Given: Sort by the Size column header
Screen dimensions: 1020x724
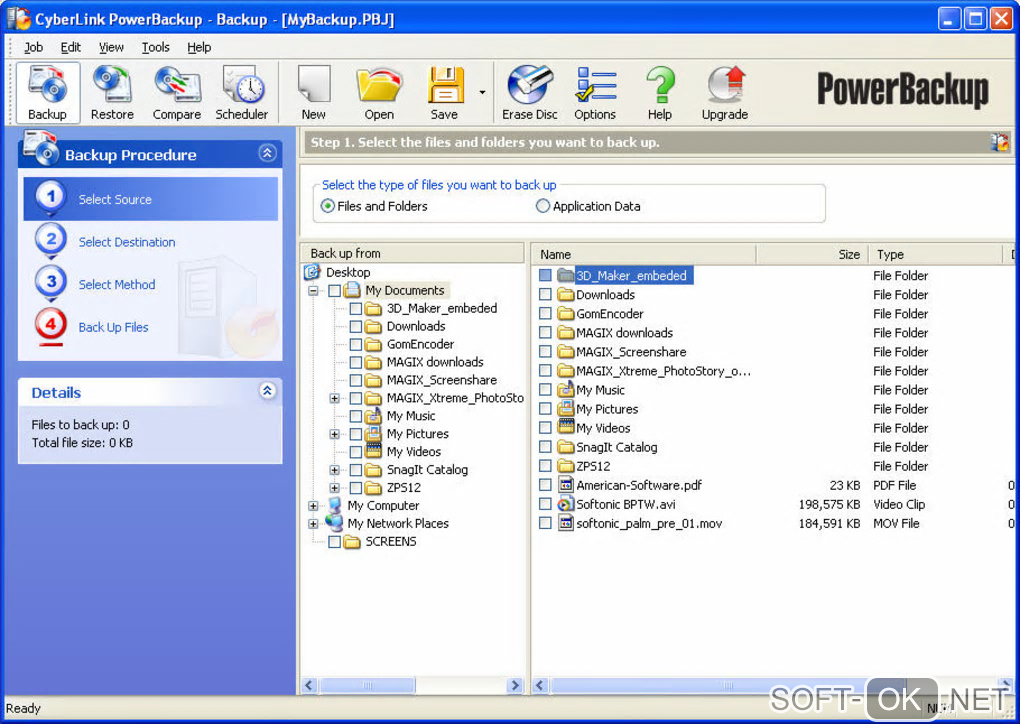Looking at the screenshot, I should click(812, 254).
